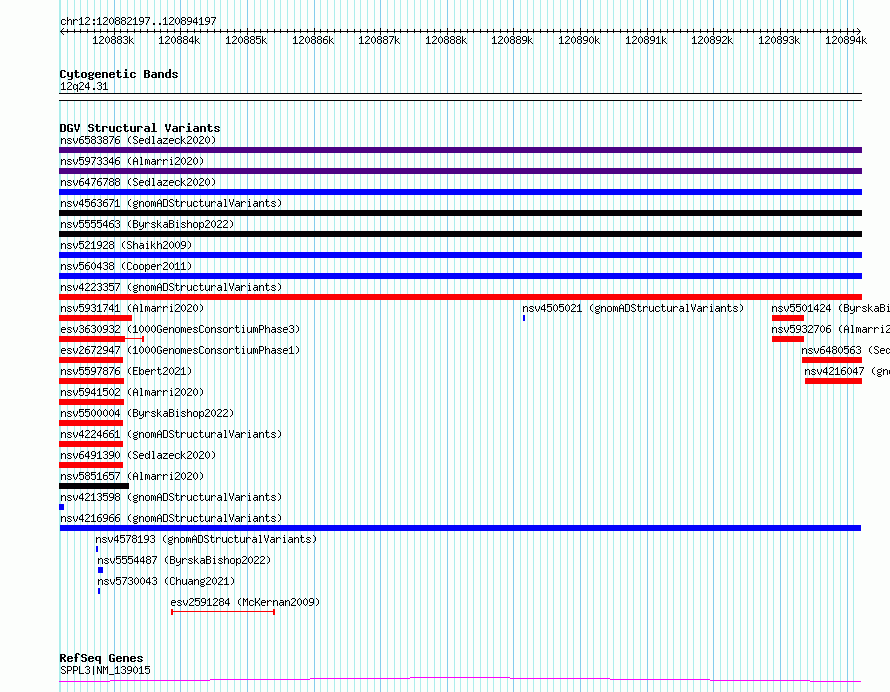Open variant nsv521928 (Shaikh2009)

126,245
